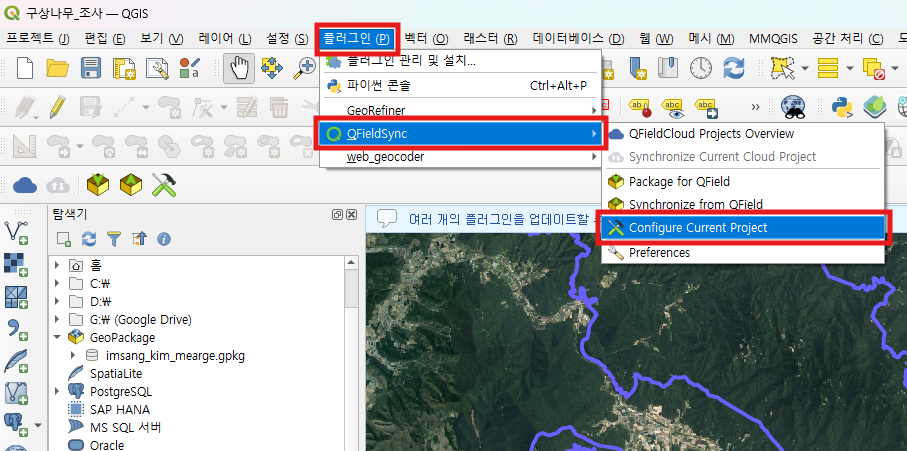Image resolution: width=907 pixels, height=451 pixels.
Task: Select features by area tool
Action: coord(783,68)
